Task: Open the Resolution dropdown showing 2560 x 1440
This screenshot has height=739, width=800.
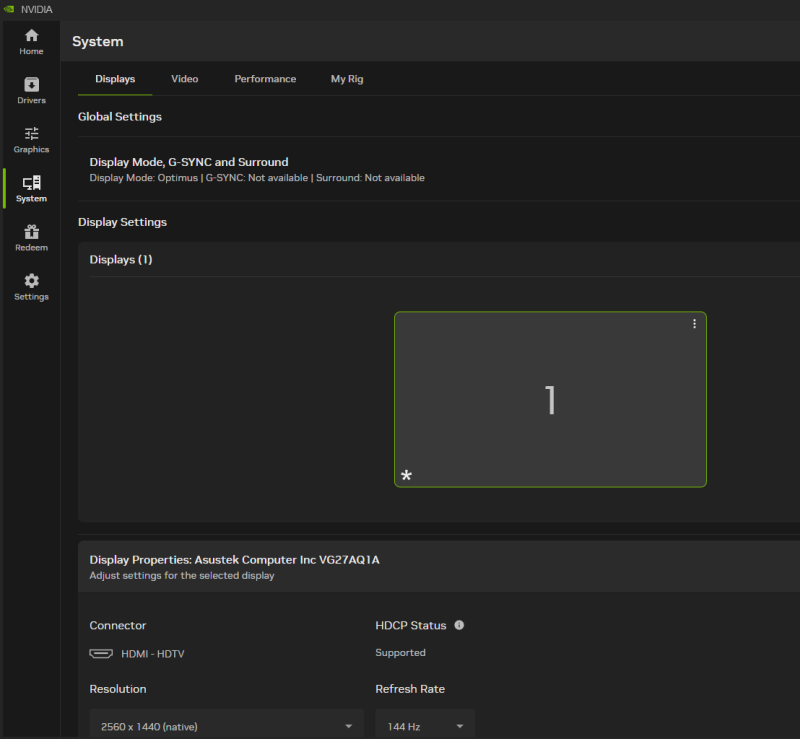Action: click(227, 724)
